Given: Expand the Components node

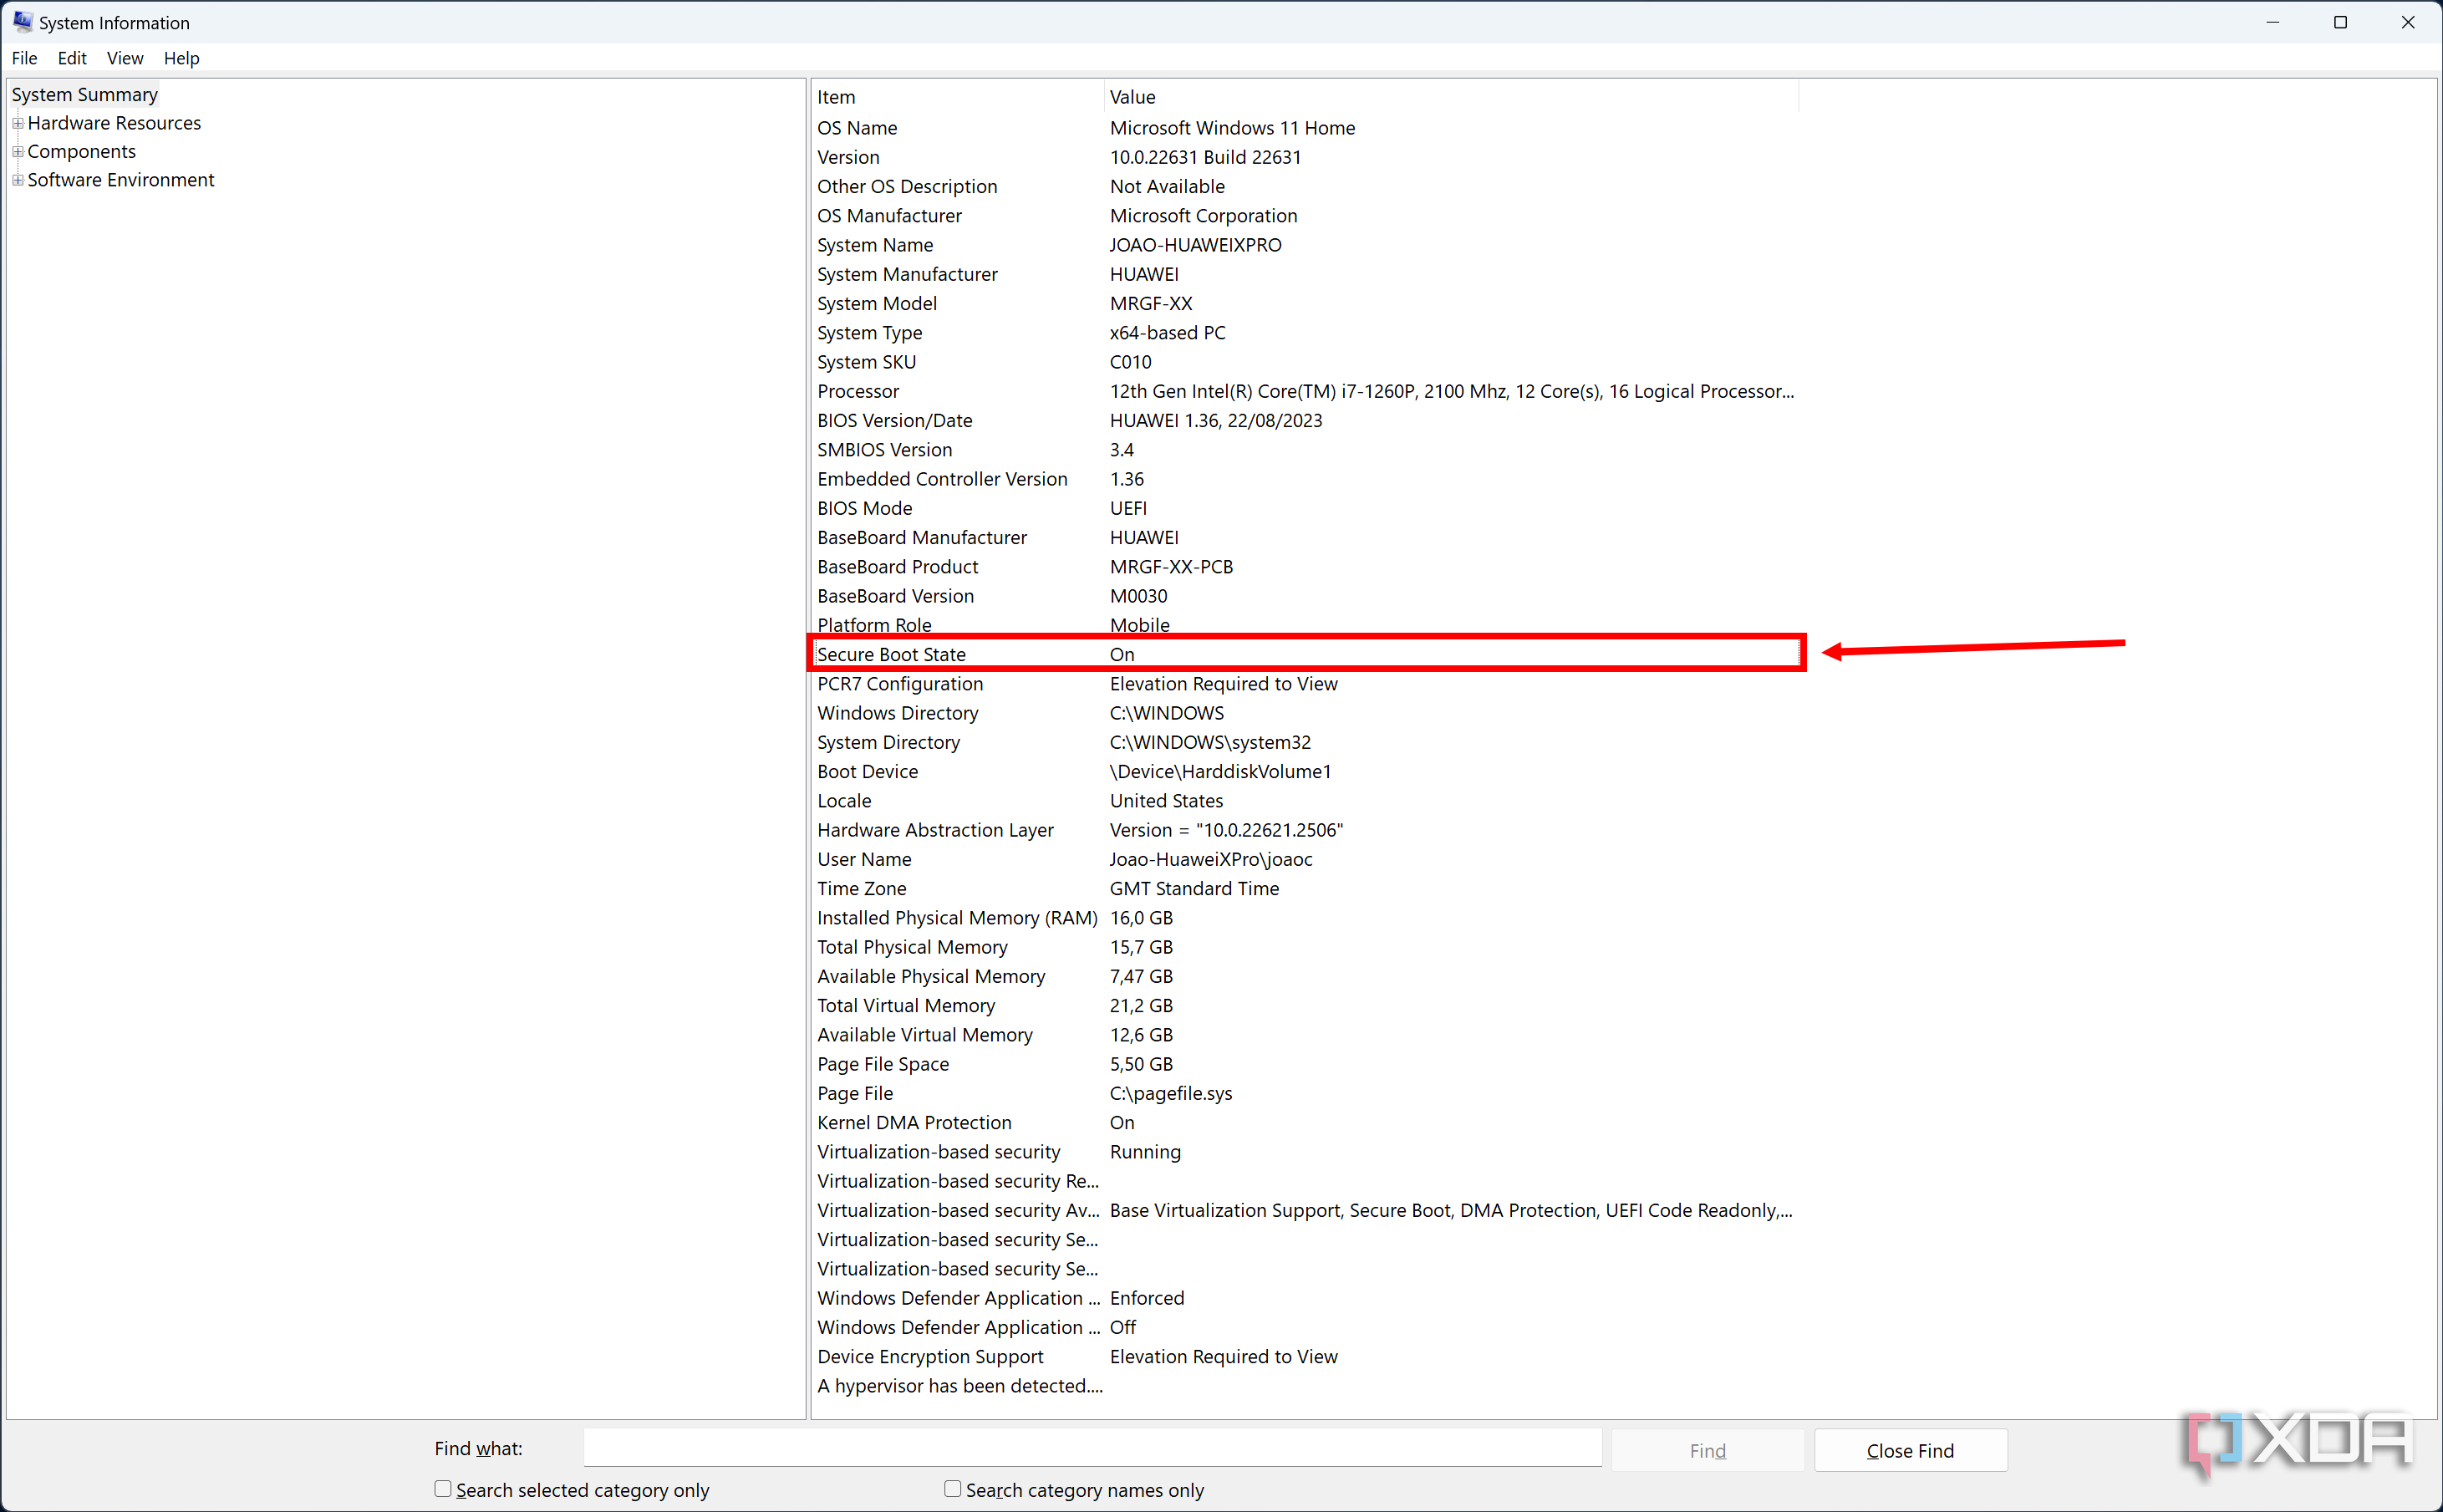Looking at the screenshot, I should tap(18, 151).
